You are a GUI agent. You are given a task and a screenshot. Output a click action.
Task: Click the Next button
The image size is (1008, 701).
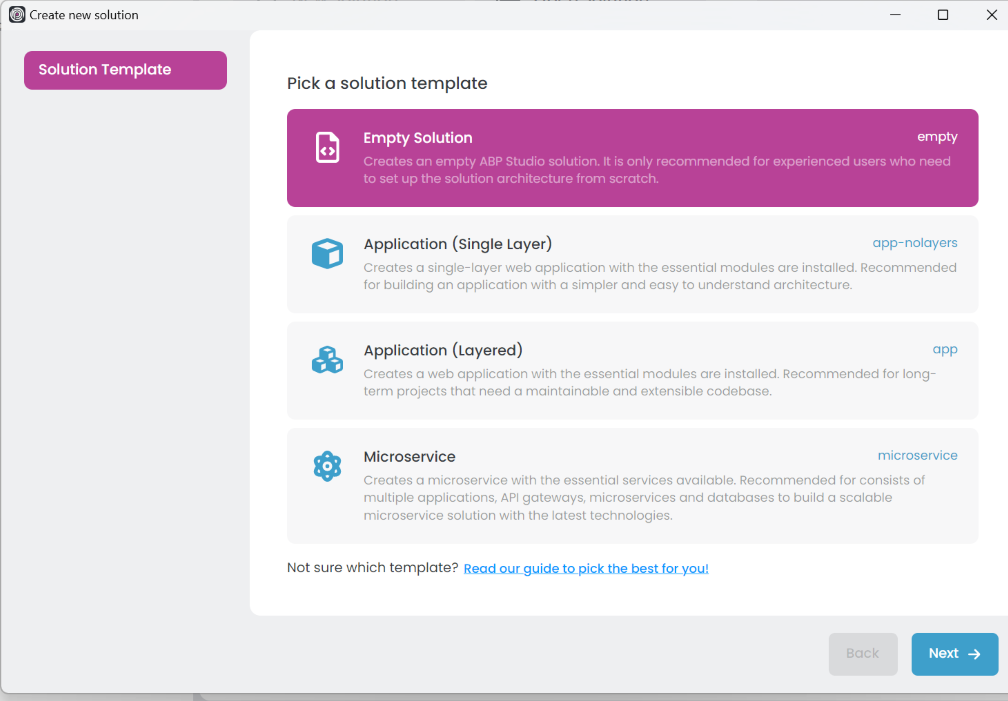click(954, 654)
